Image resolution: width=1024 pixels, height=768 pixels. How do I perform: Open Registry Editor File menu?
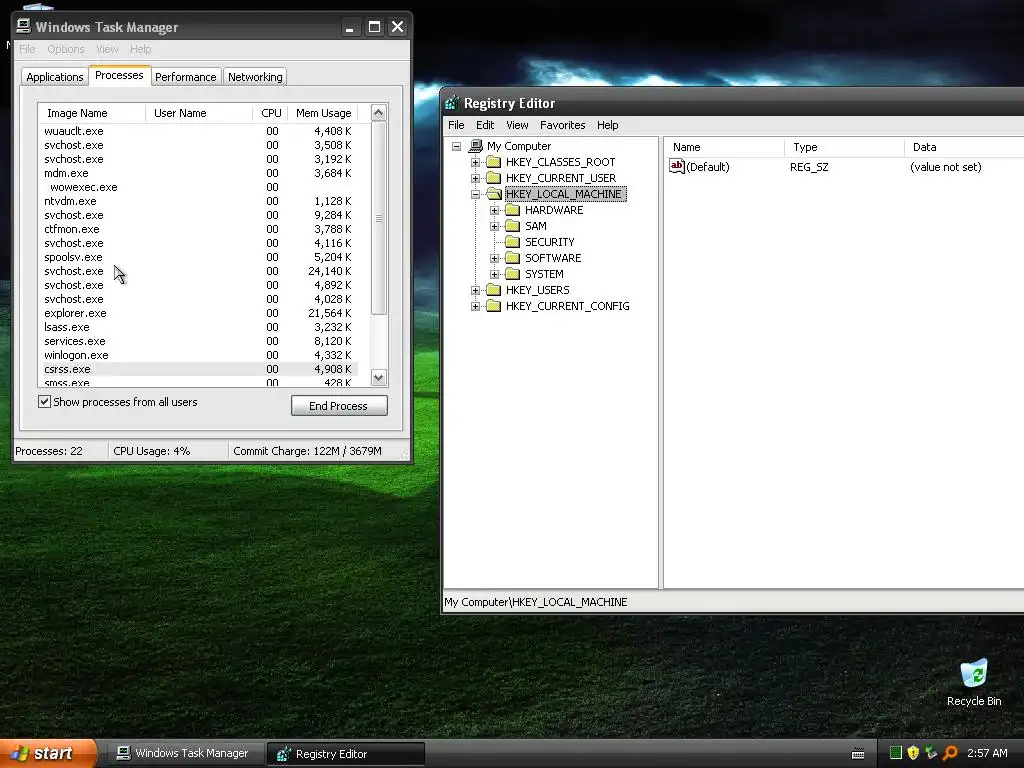tap(456, 125)
